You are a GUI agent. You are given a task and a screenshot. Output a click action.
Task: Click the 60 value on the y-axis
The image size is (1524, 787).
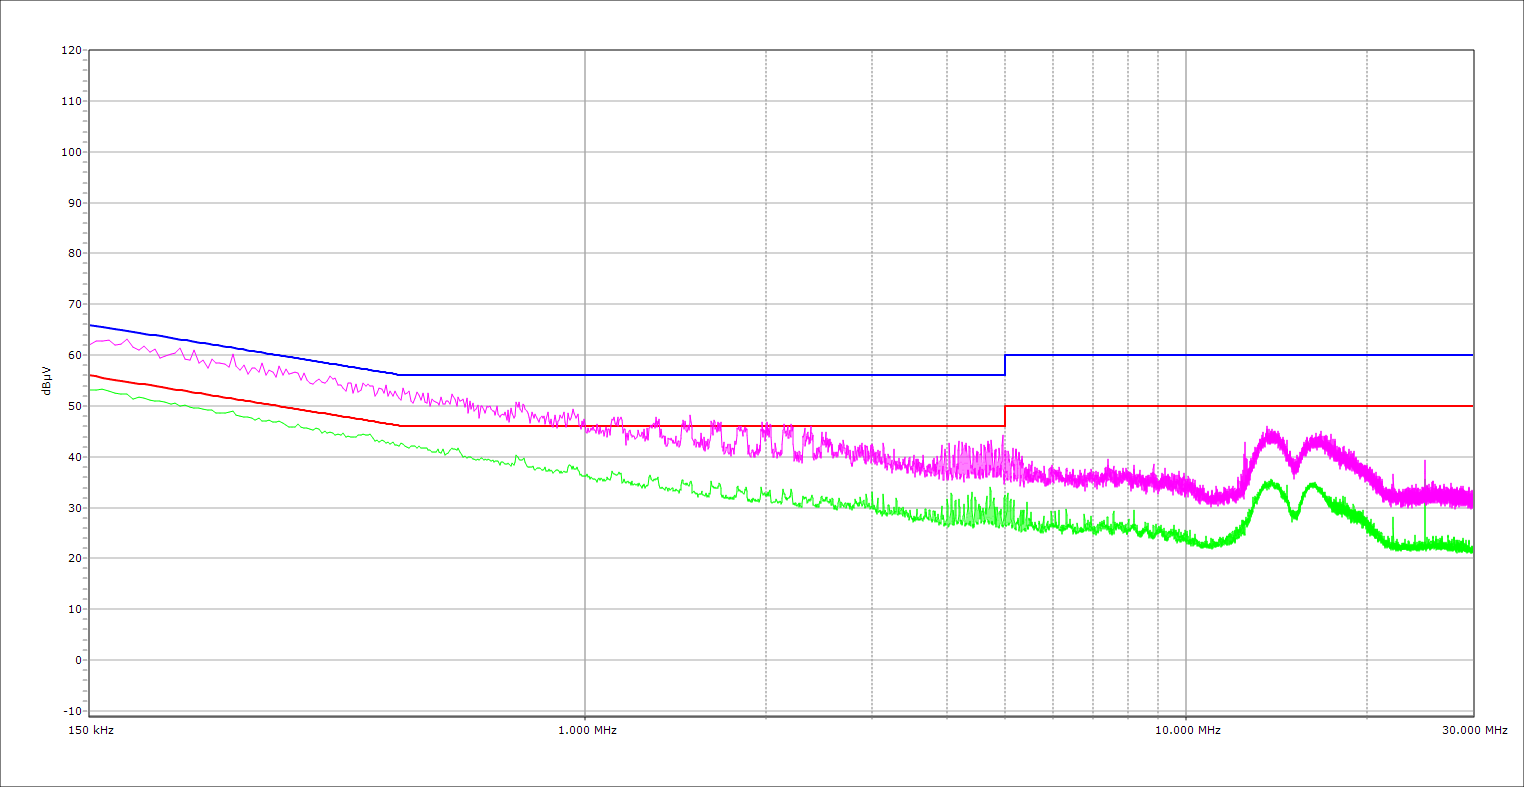coord(74,355)
